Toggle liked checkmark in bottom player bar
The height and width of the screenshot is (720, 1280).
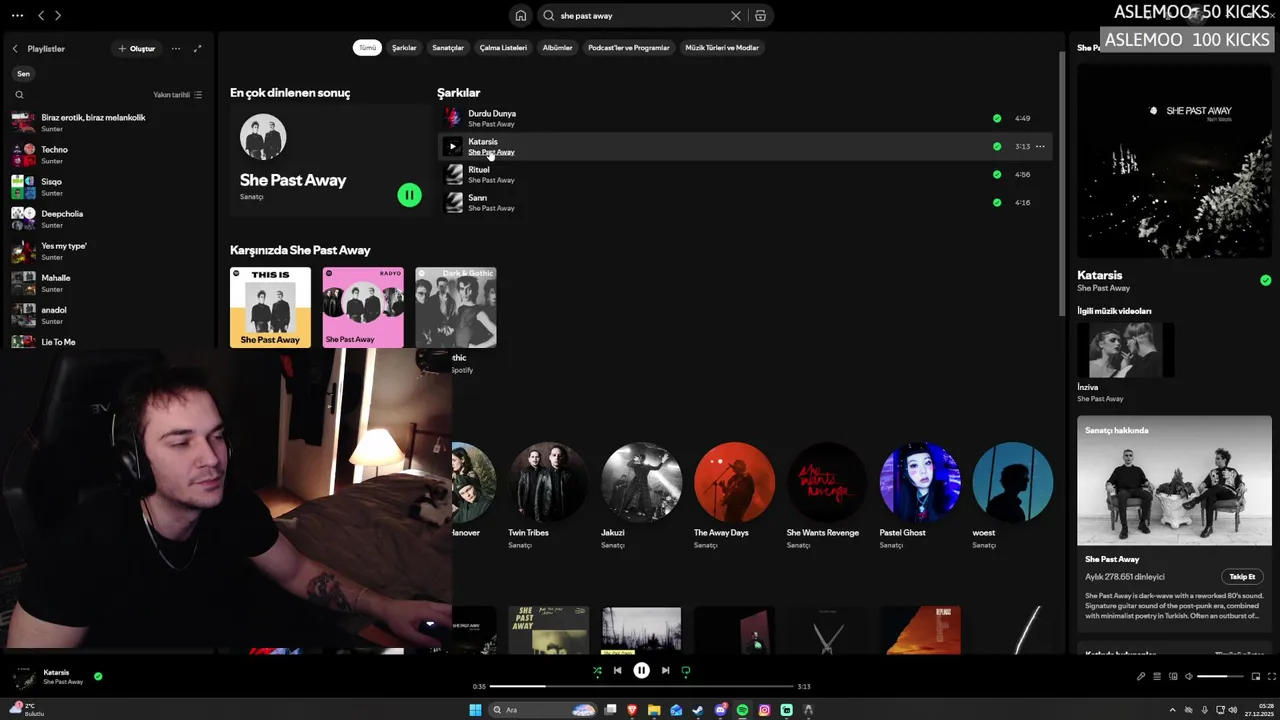tap(98, 676)
